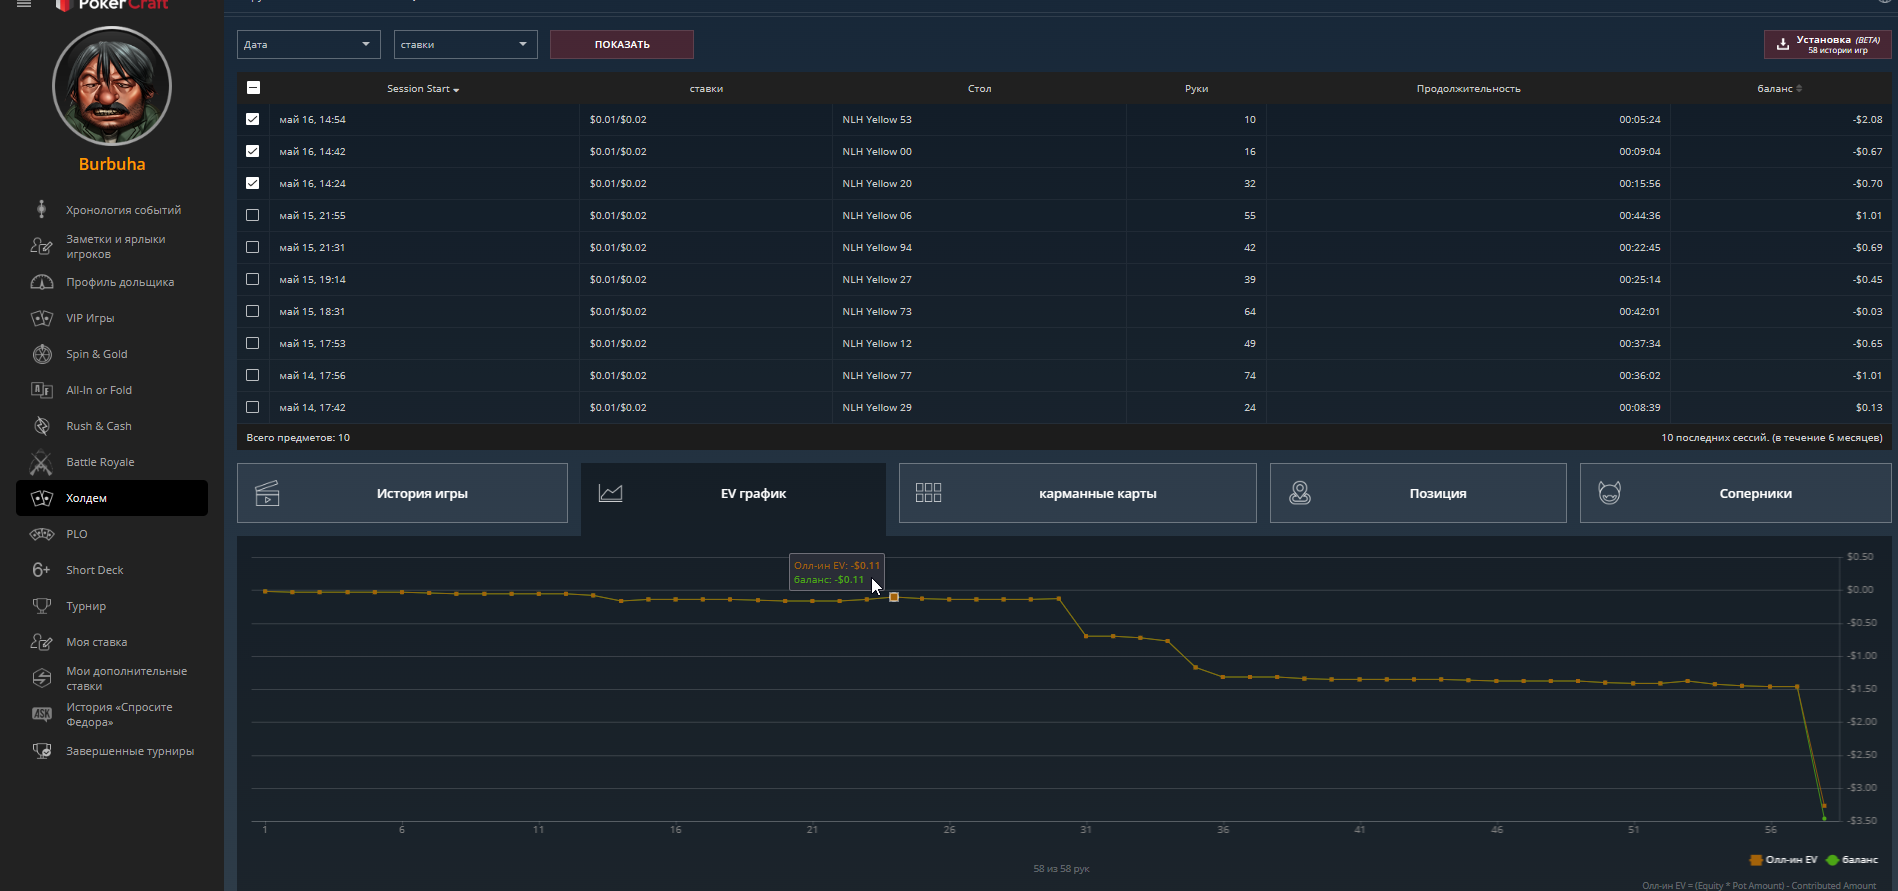Click Хронология событий sidebar icon
Image resolution: width=1898 pixels, height=891 pixels.
pos(41,209)
